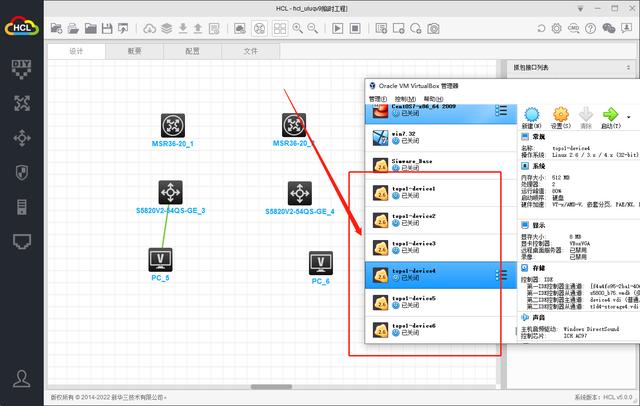This screenshot has width=640, height=406.
Task: Click the cloud download toolbar icon
Action: point(149,29)
